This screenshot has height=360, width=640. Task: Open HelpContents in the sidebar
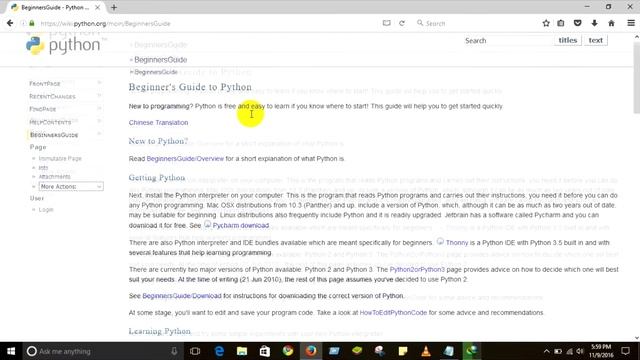50,122
